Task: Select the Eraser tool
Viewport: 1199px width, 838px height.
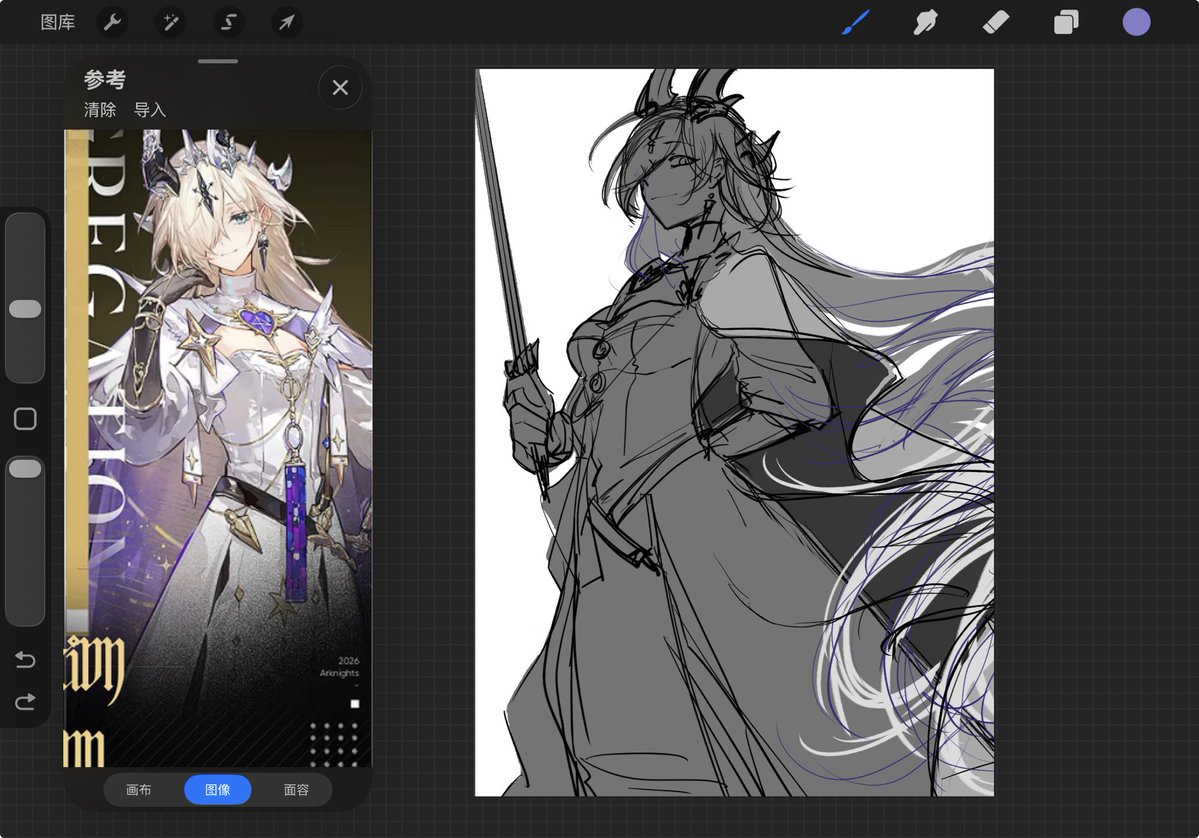Action: click(996, 22)
